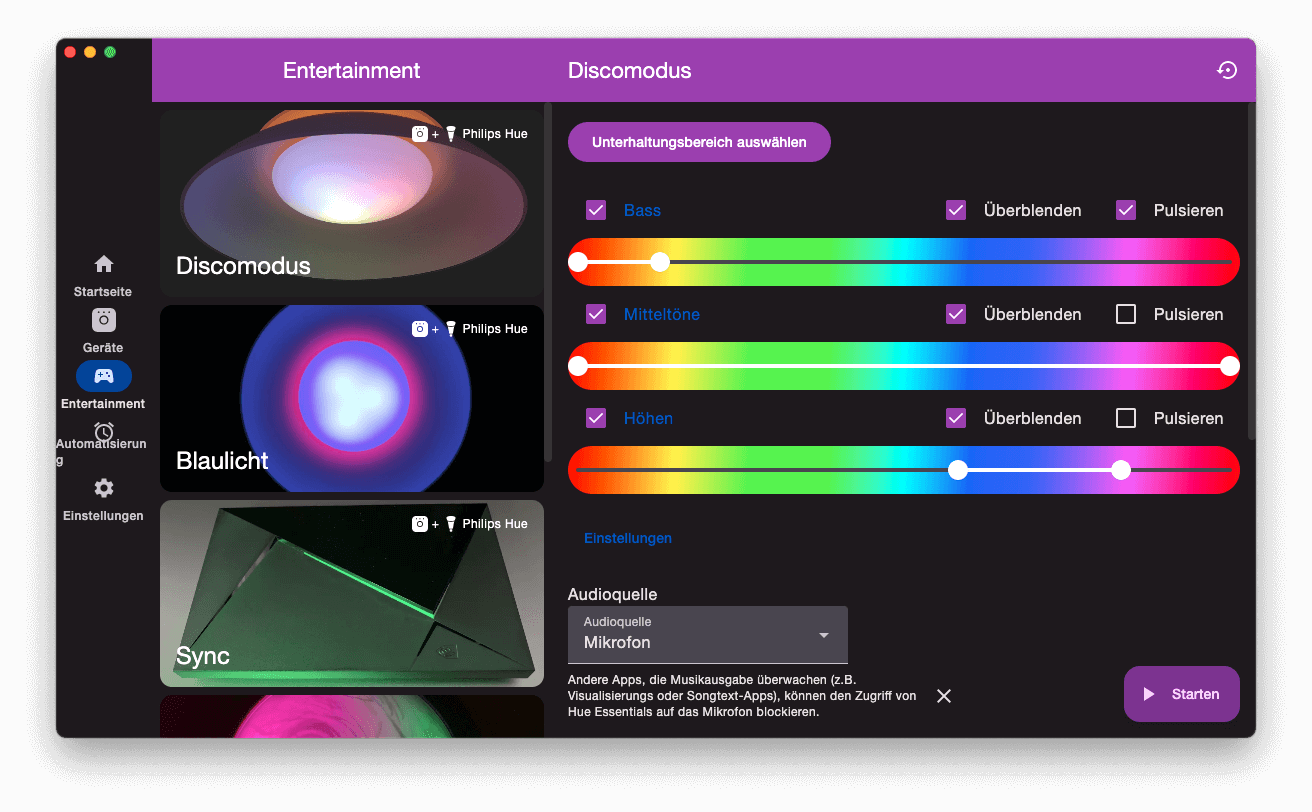The height and width of the screenshot is (812, 1312).
Task: Click the left handle of Höhen color slider
Action: (958, 470)
